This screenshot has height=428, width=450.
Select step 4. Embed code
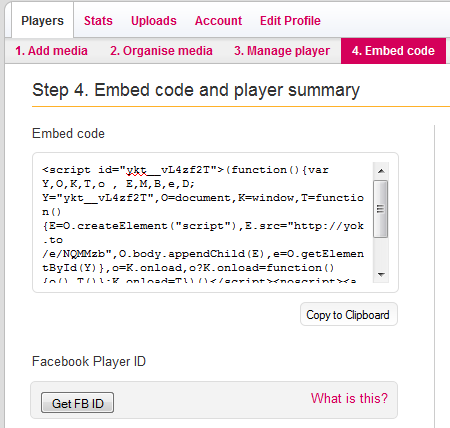[x=393, y=51]
